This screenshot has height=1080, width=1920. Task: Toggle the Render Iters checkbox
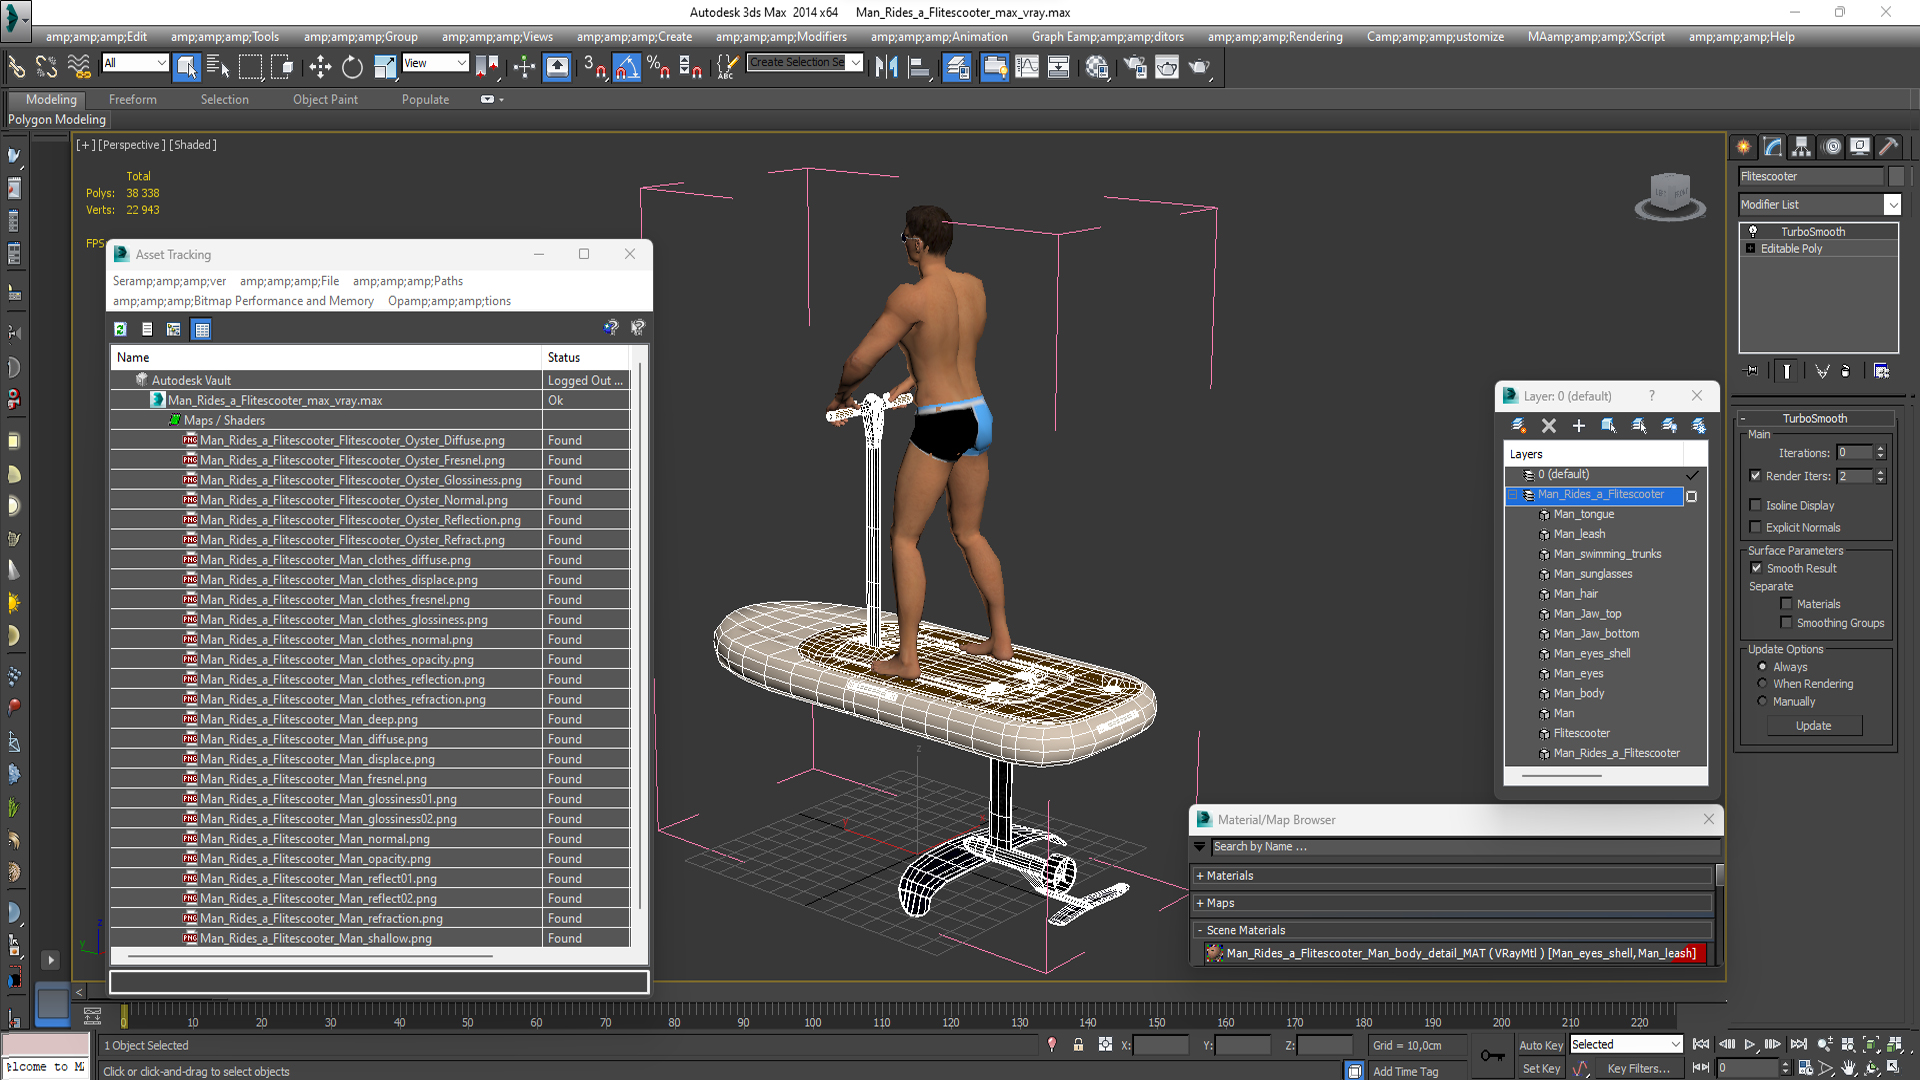(1756, 476)
